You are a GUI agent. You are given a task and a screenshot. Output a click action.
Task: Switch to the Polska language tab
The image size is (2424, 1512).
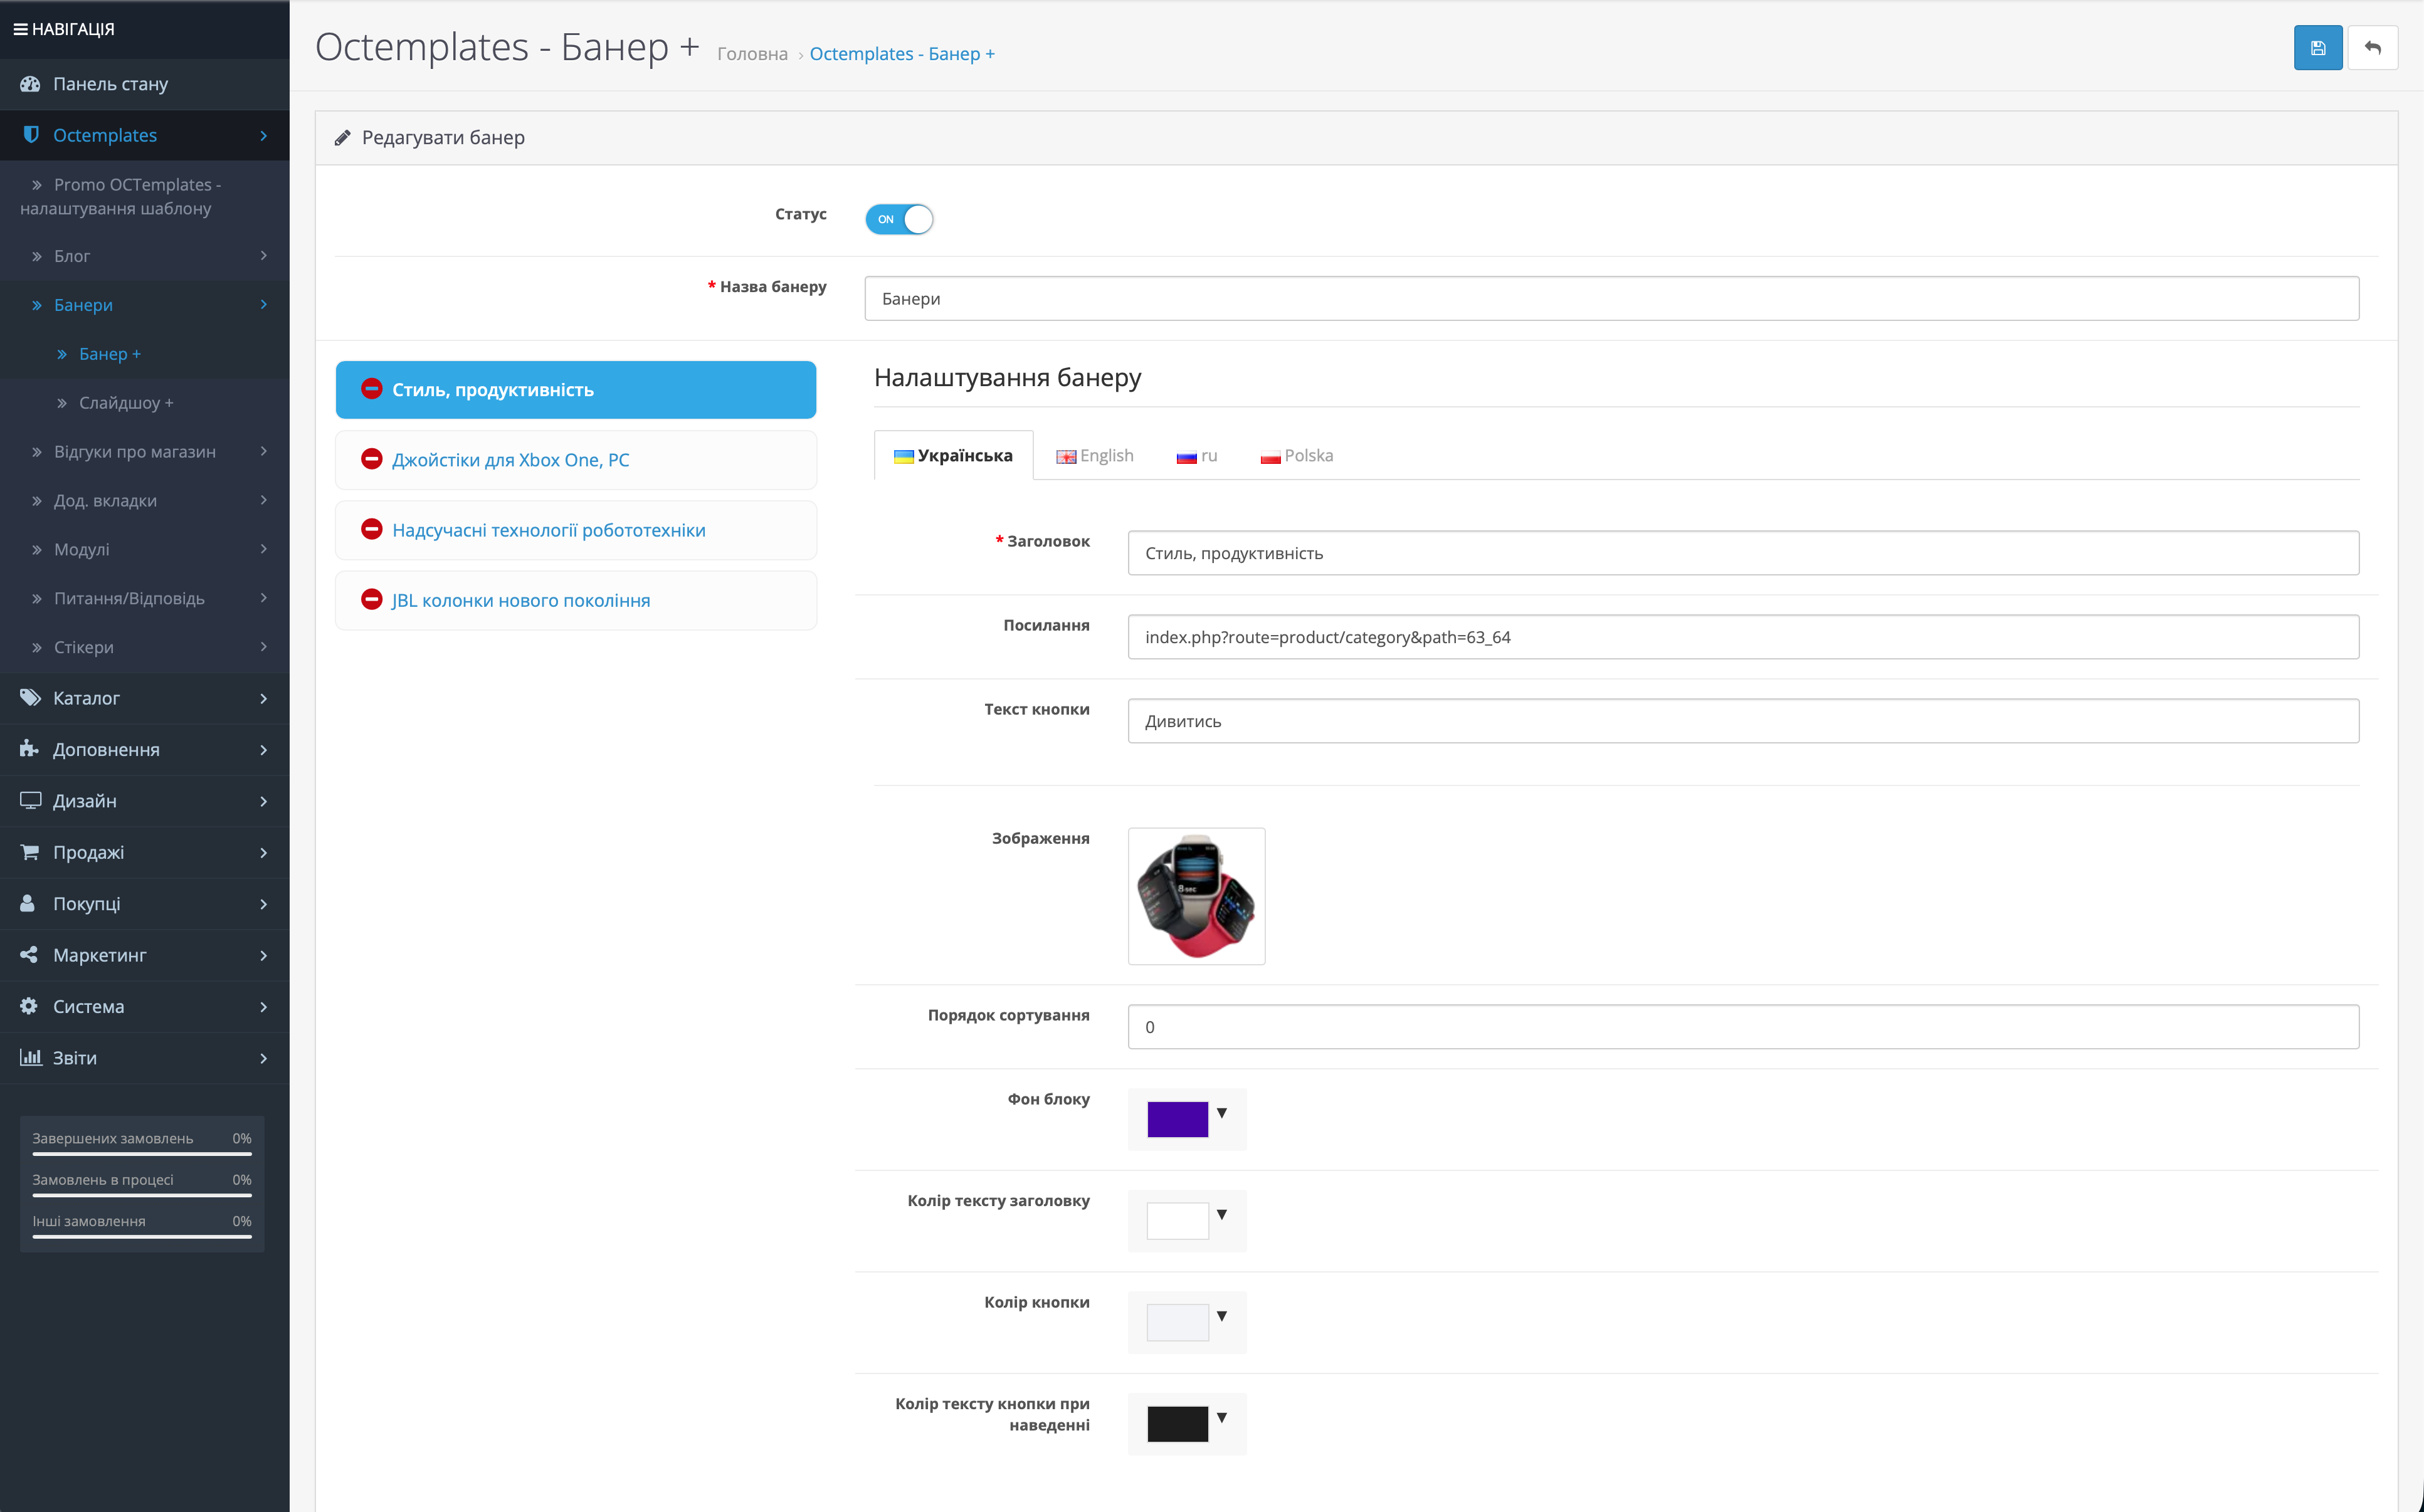click(x=1297, y=456)
